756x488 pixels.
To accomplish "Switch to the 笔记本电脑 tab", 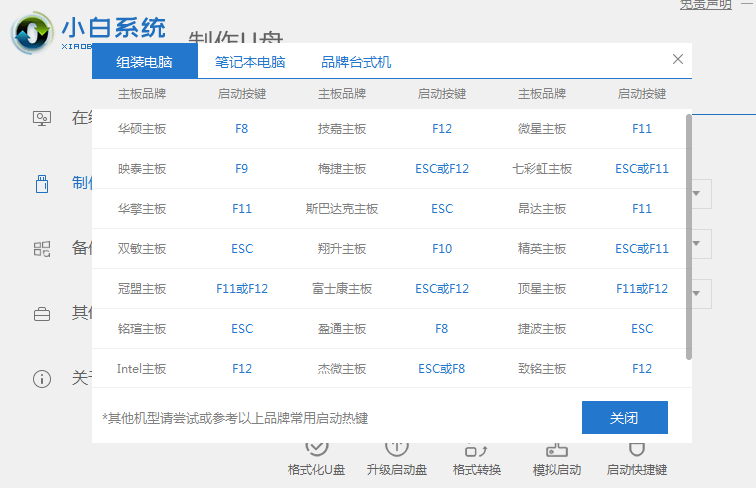I will [x=250, y=62].
